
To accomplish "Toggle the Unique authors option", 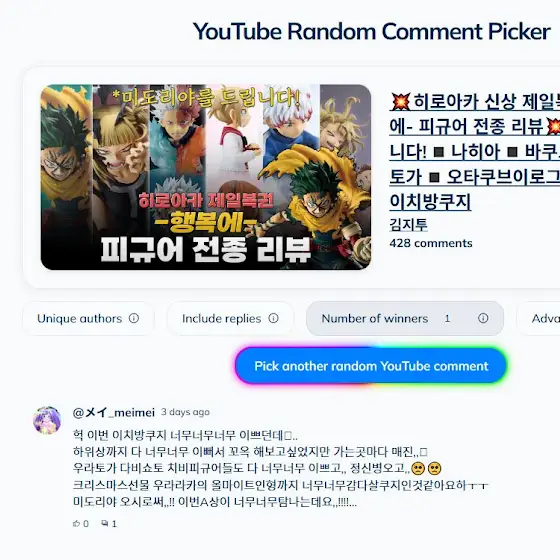I will point(88,318).
